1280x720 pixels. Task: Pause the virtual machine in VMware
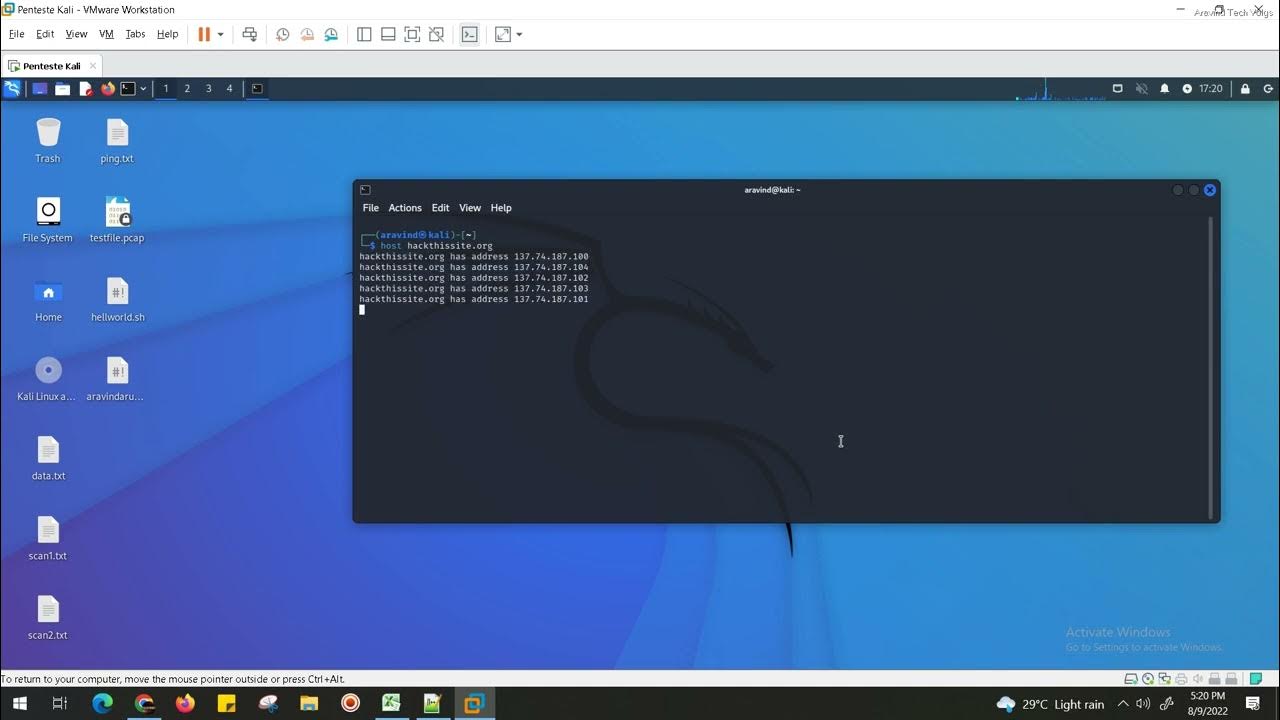click(204, 34)
